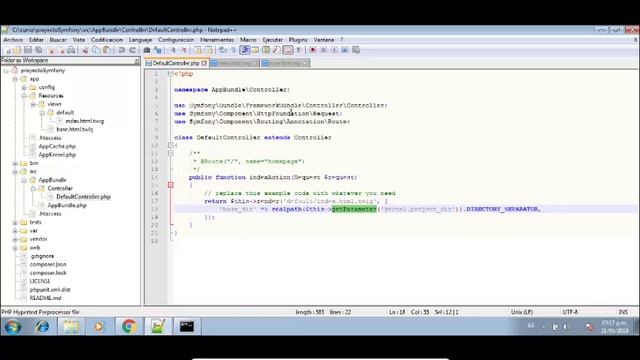Collapse the proyectoSymfony root node
This screenshot has width=640, height=360.
click(x=6, y=71)
